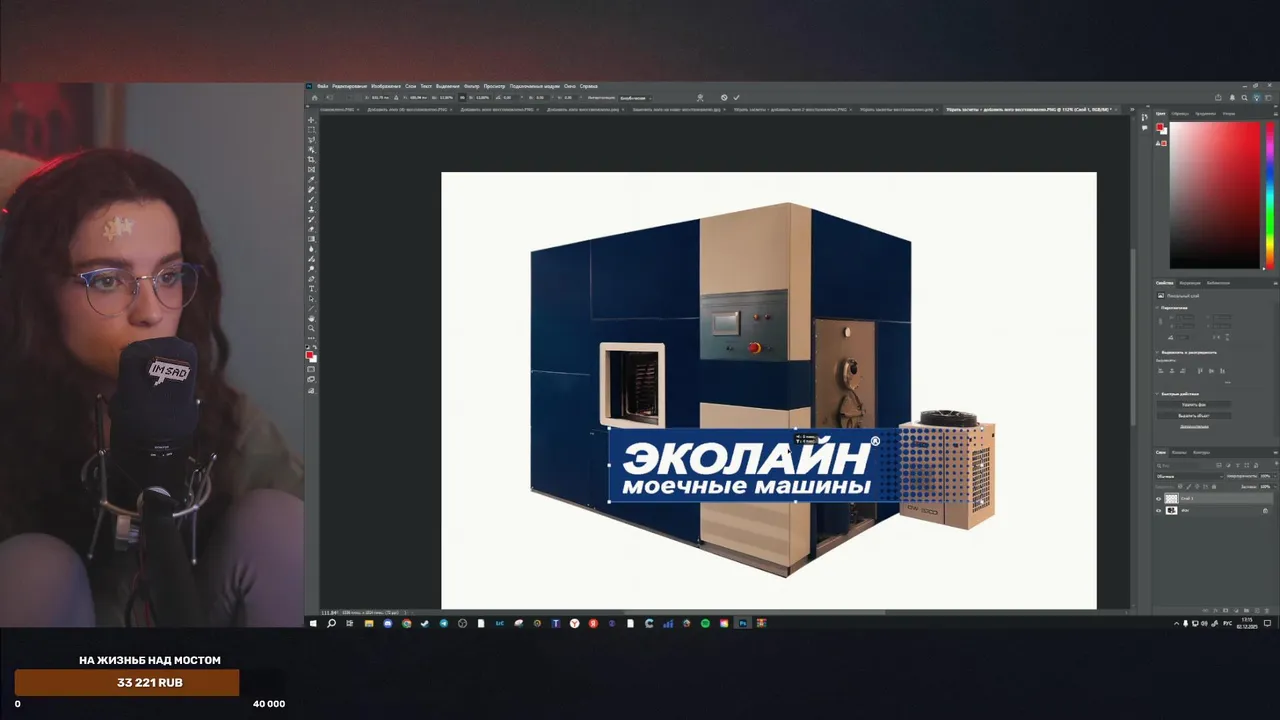Image resolution: width=1280 pixels, height=720 pixels.
Task: Select the Object Selection wand tool
Action: tap(311, 150)
